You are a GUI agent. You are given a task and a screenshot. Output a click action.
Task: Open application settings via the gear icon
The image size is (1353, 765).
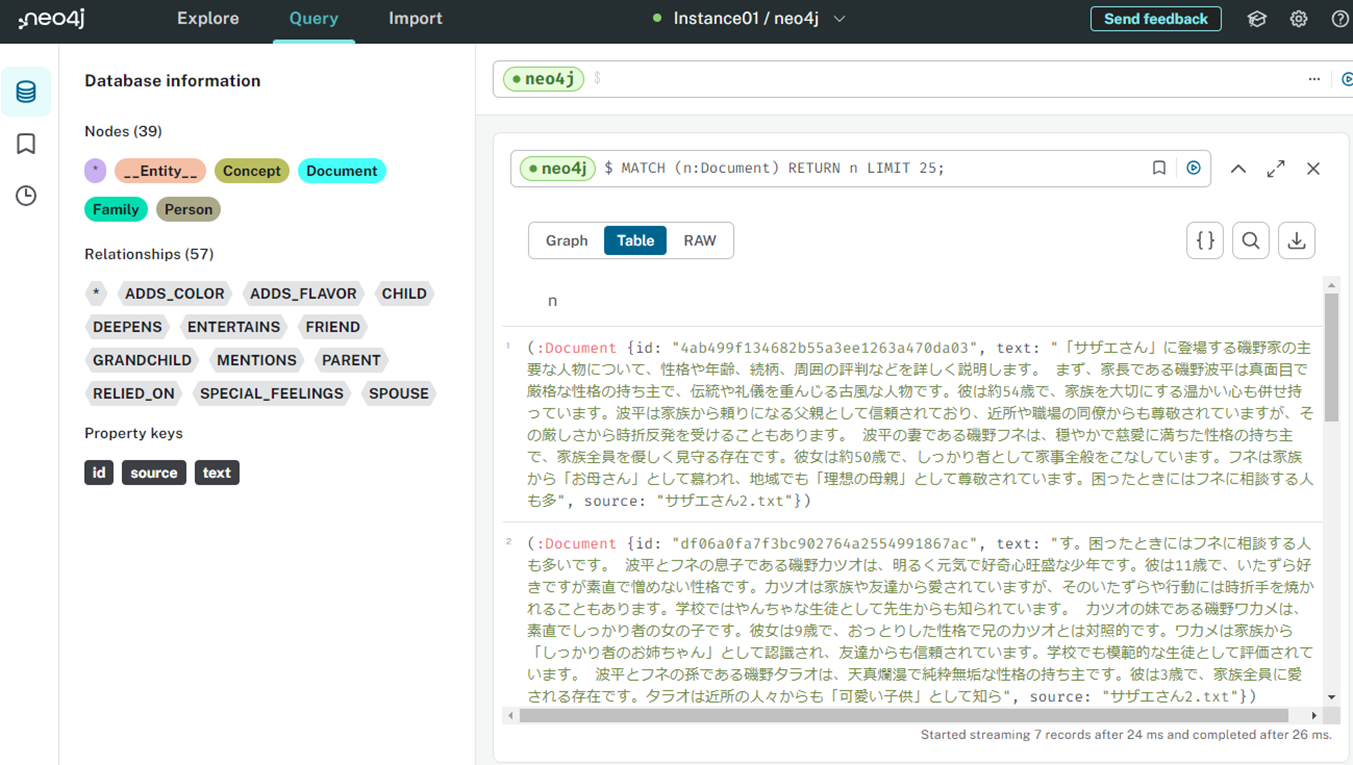(x=1298, y=18)
